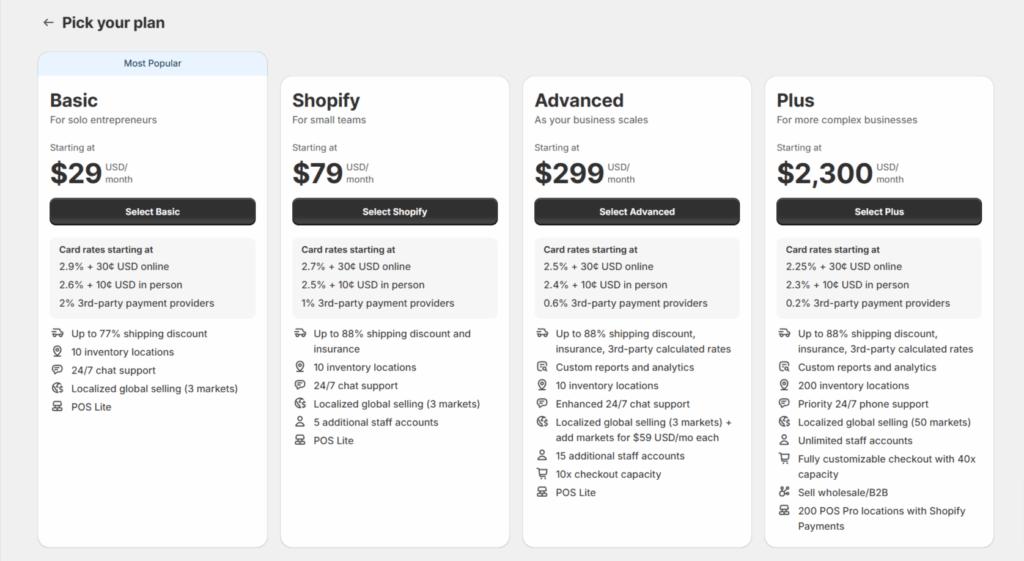
Task: Click reports icon beside Advanced Custom reports
Action: click(542, 367)
